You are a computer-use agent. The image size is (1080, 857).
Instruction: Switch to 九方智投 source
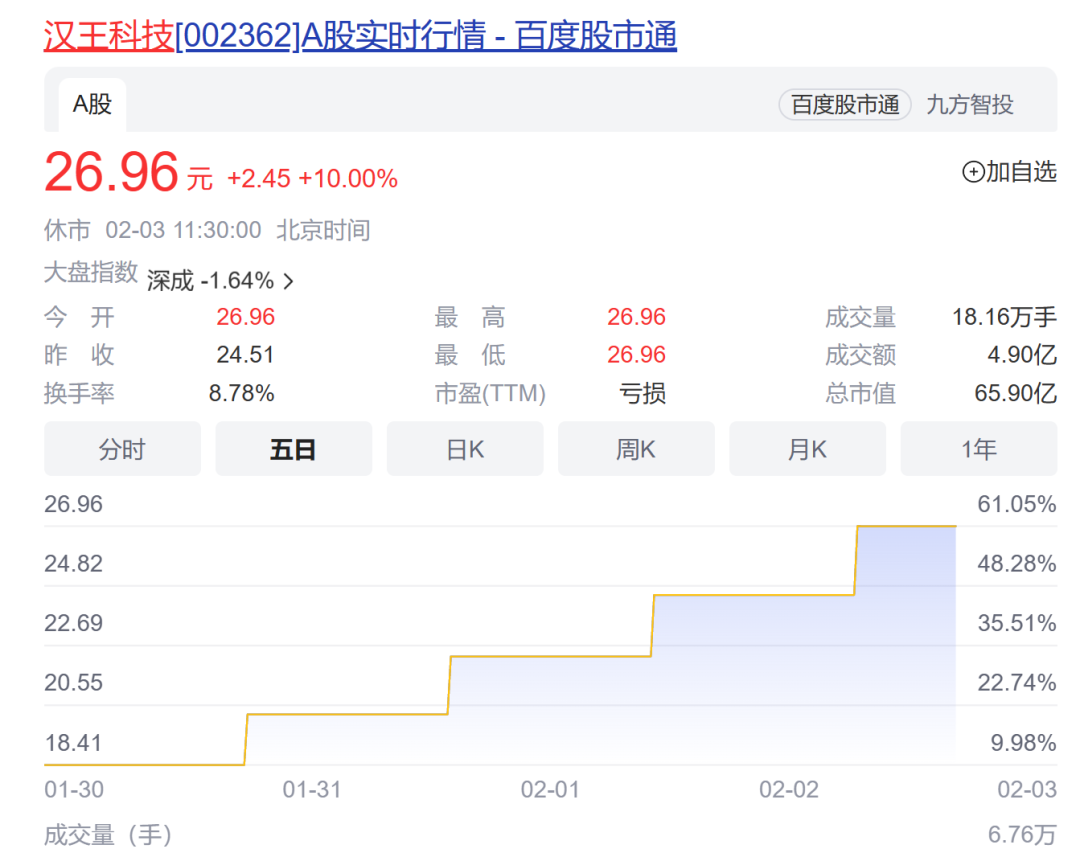[x=970, y=105]
